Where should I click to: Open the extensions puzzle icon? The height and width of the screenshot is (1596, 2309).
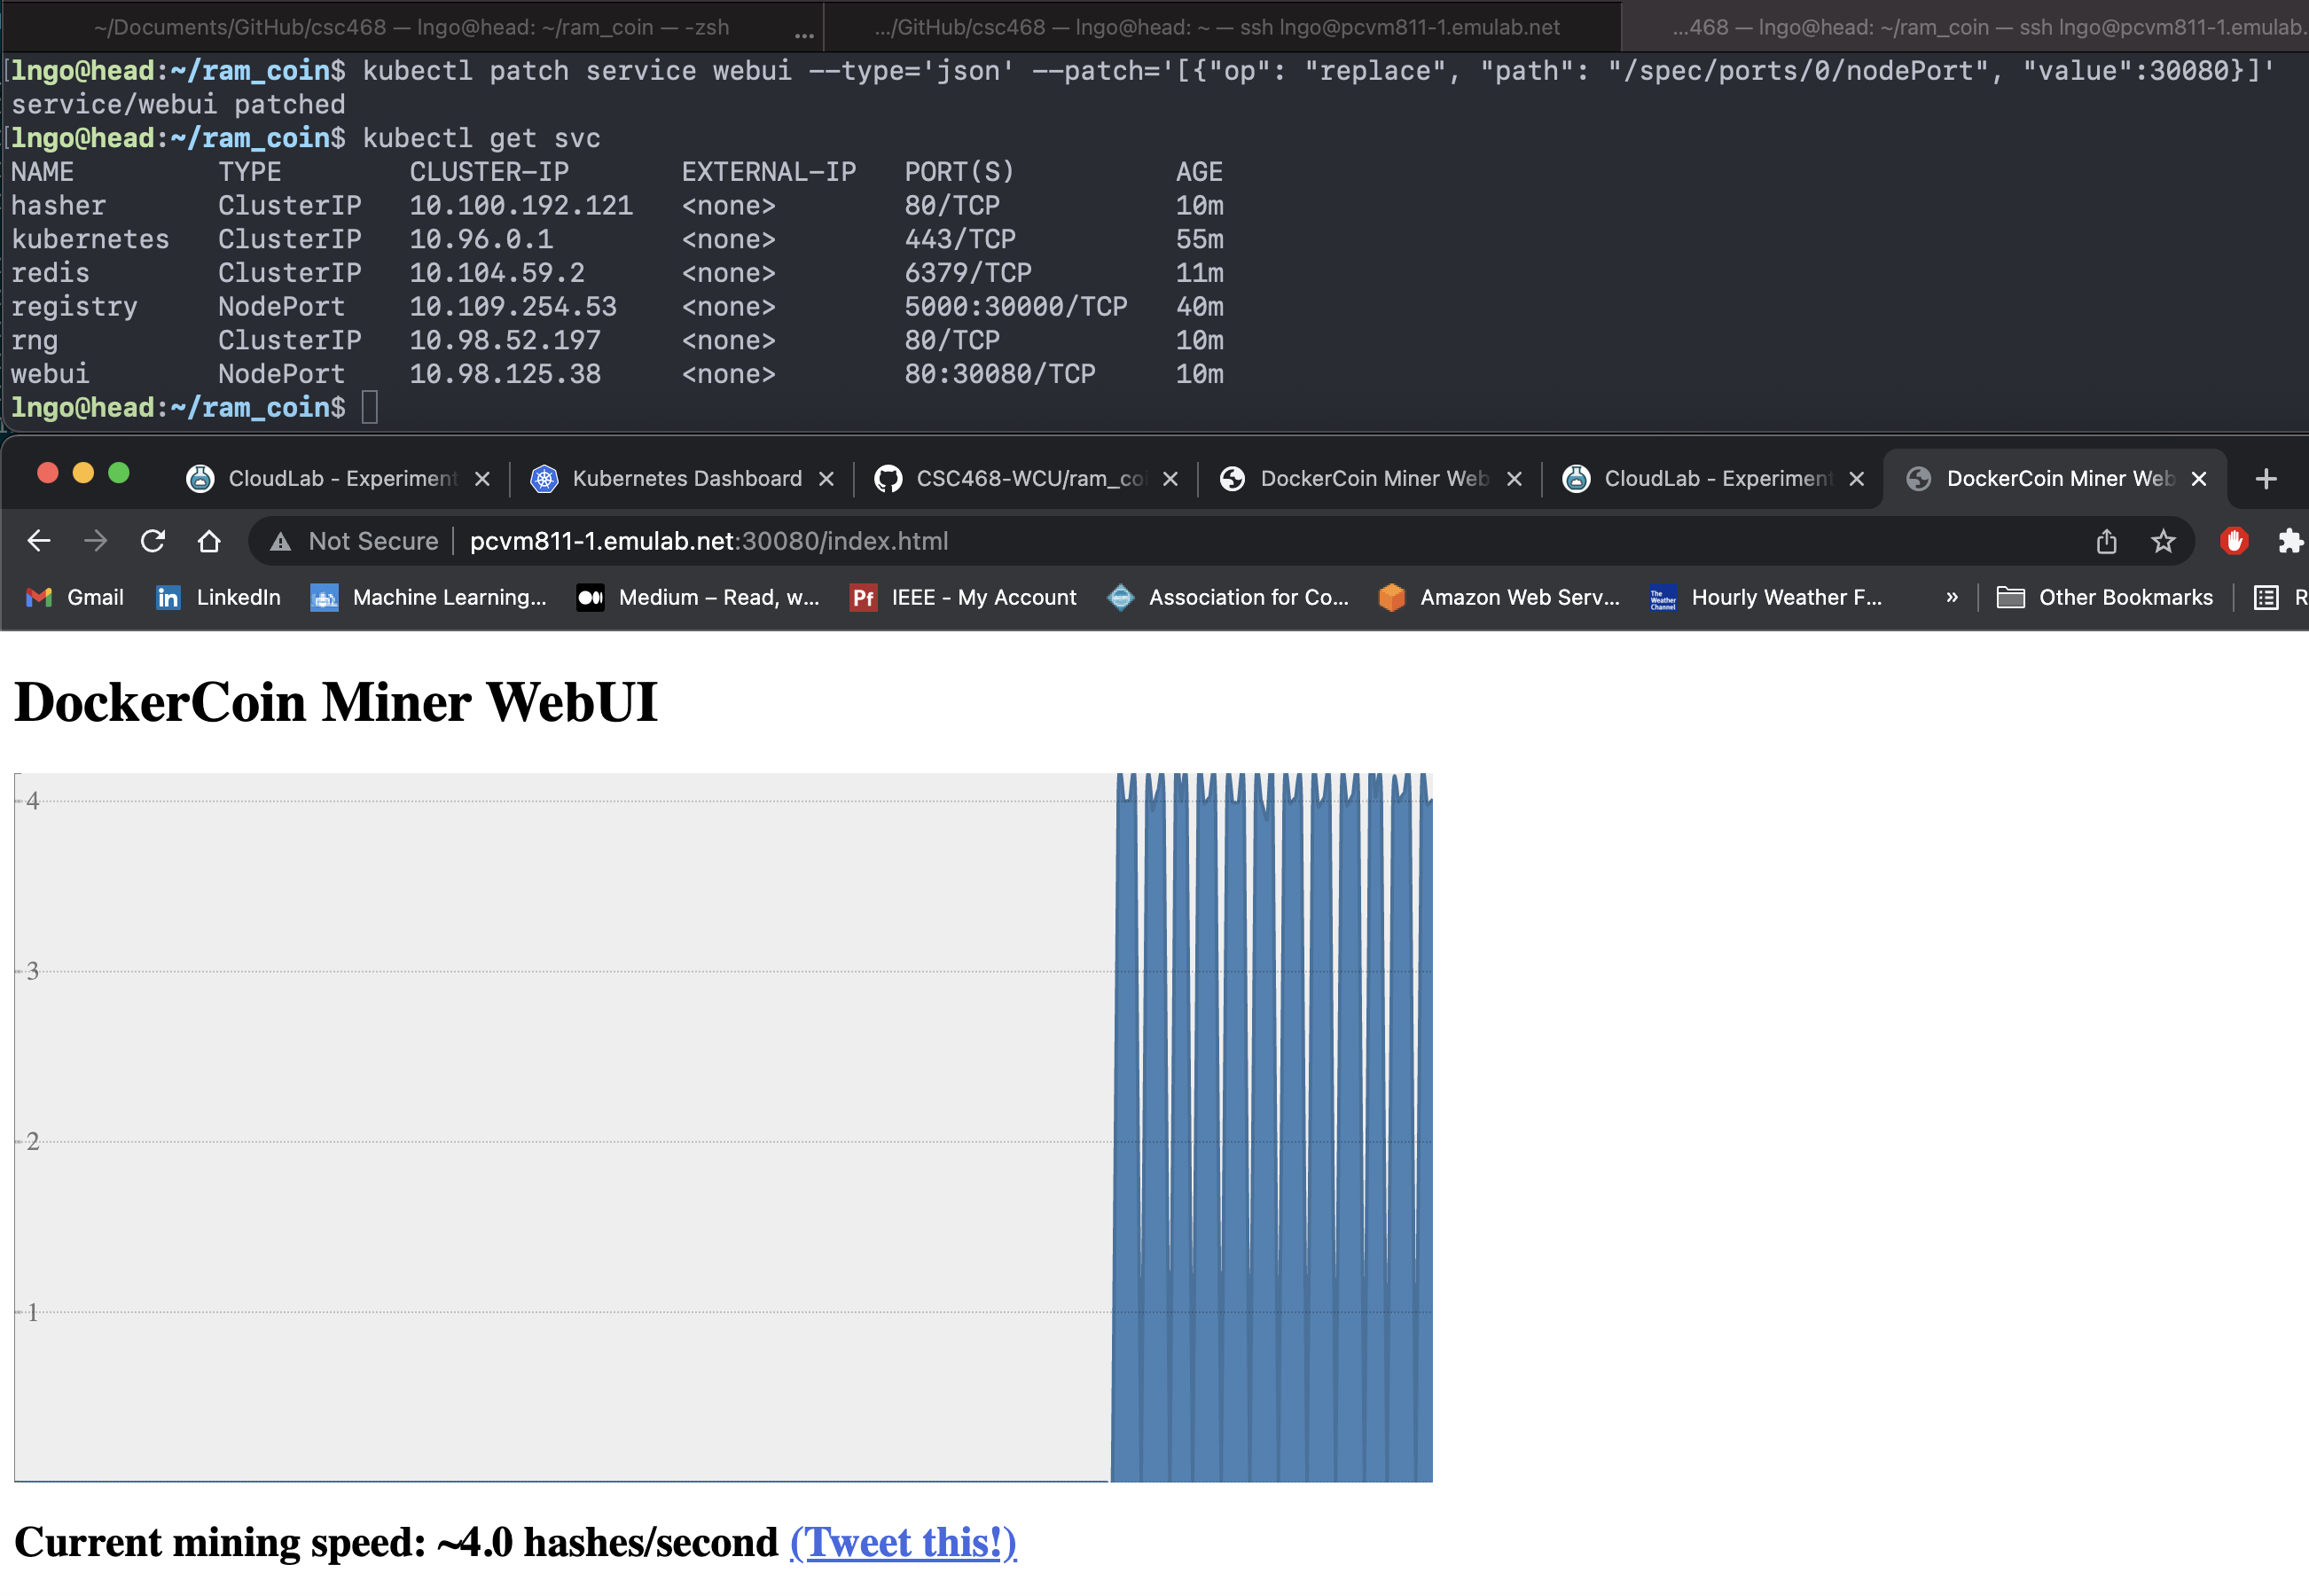coord(2290,541)
